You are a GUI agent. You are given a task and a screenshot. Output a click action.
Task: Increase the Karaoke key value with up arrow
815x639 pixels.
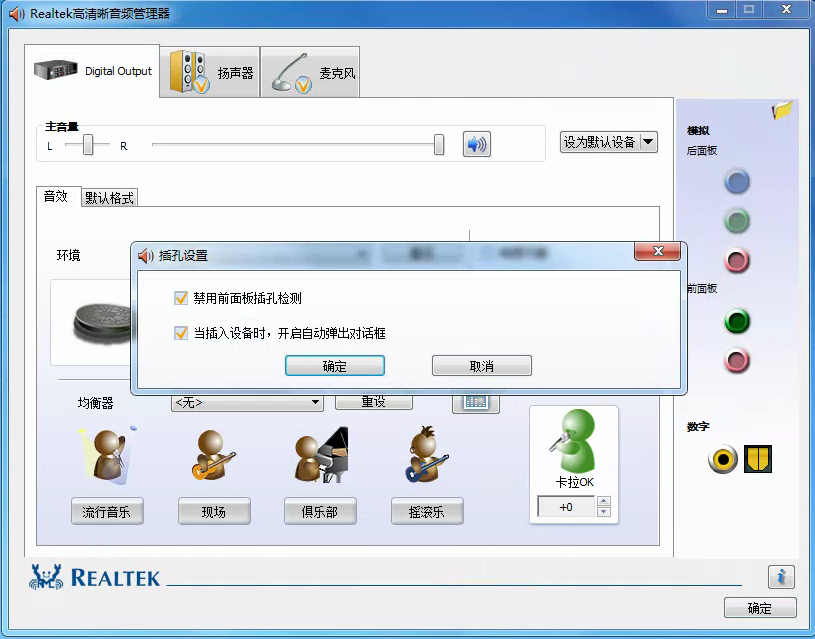603,502
